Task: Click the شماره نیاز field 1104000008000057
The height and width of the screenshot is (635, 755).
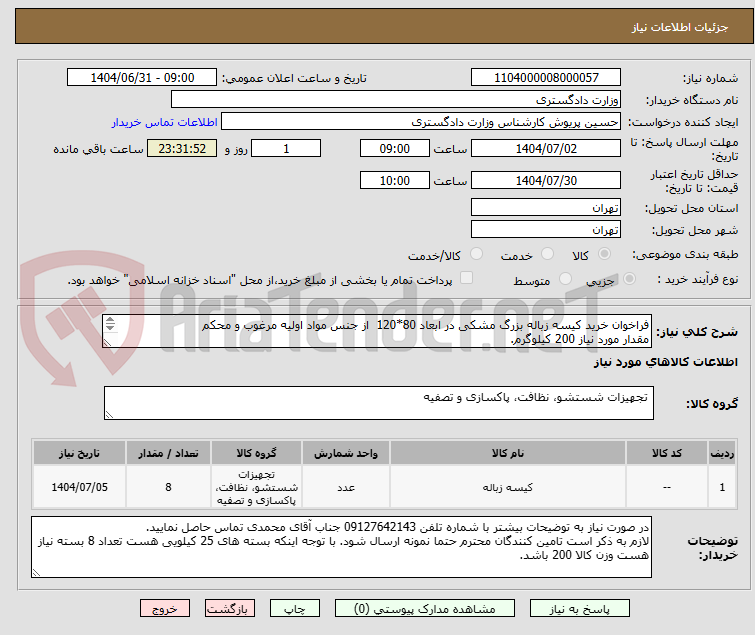Action: click(546, 78)
